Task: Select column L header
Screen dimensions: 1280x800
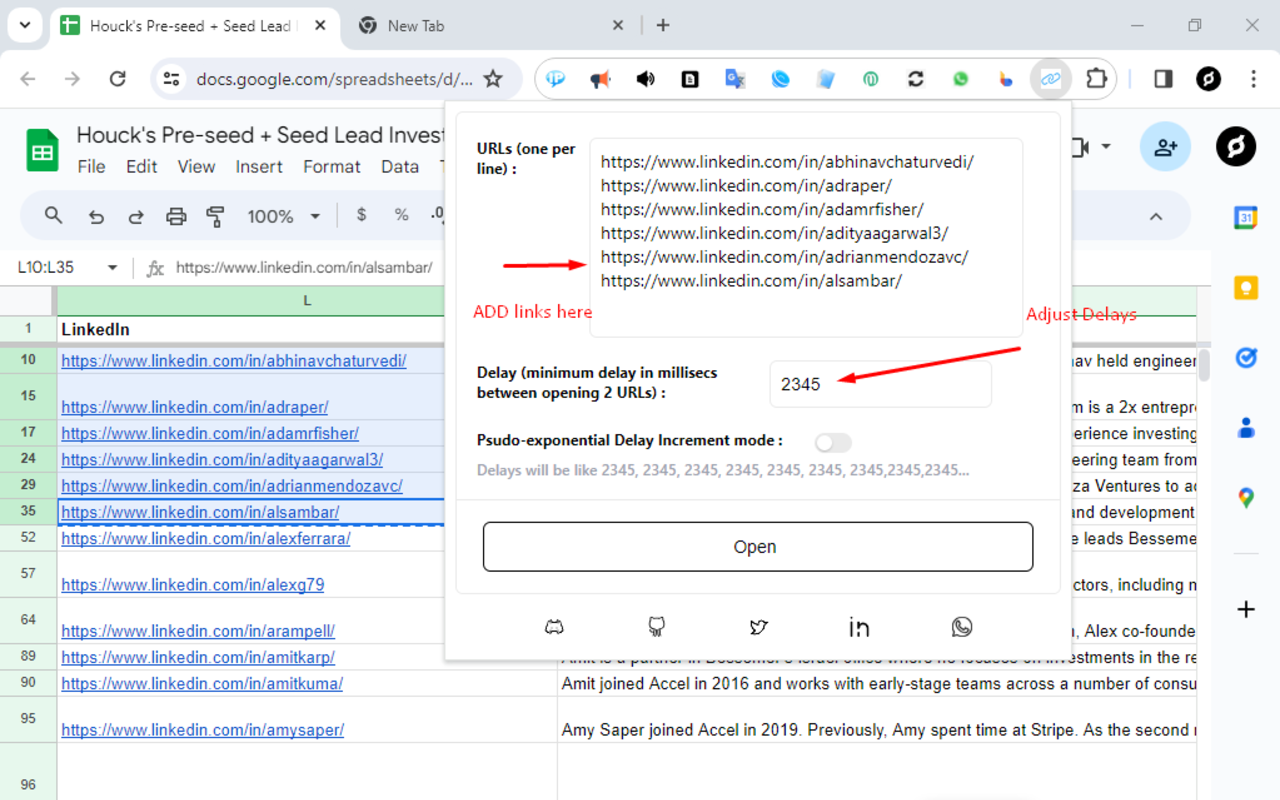Action: [307, 300]
